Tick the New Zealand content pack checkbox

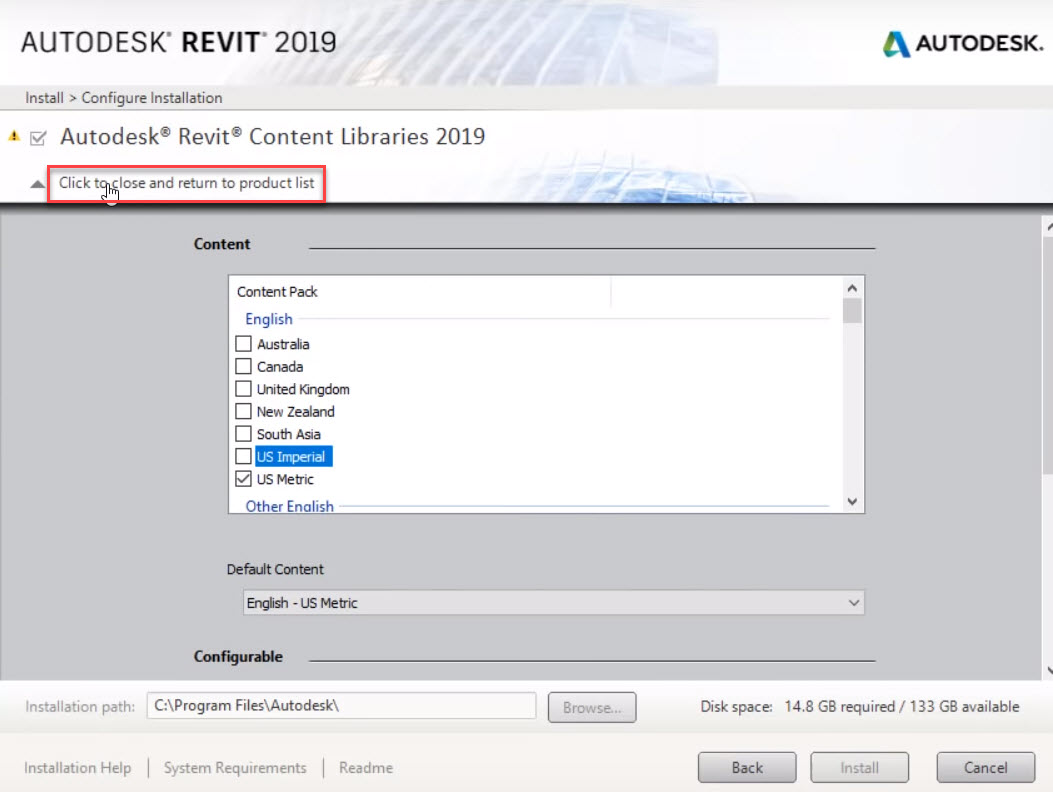[x=244, y=412]
